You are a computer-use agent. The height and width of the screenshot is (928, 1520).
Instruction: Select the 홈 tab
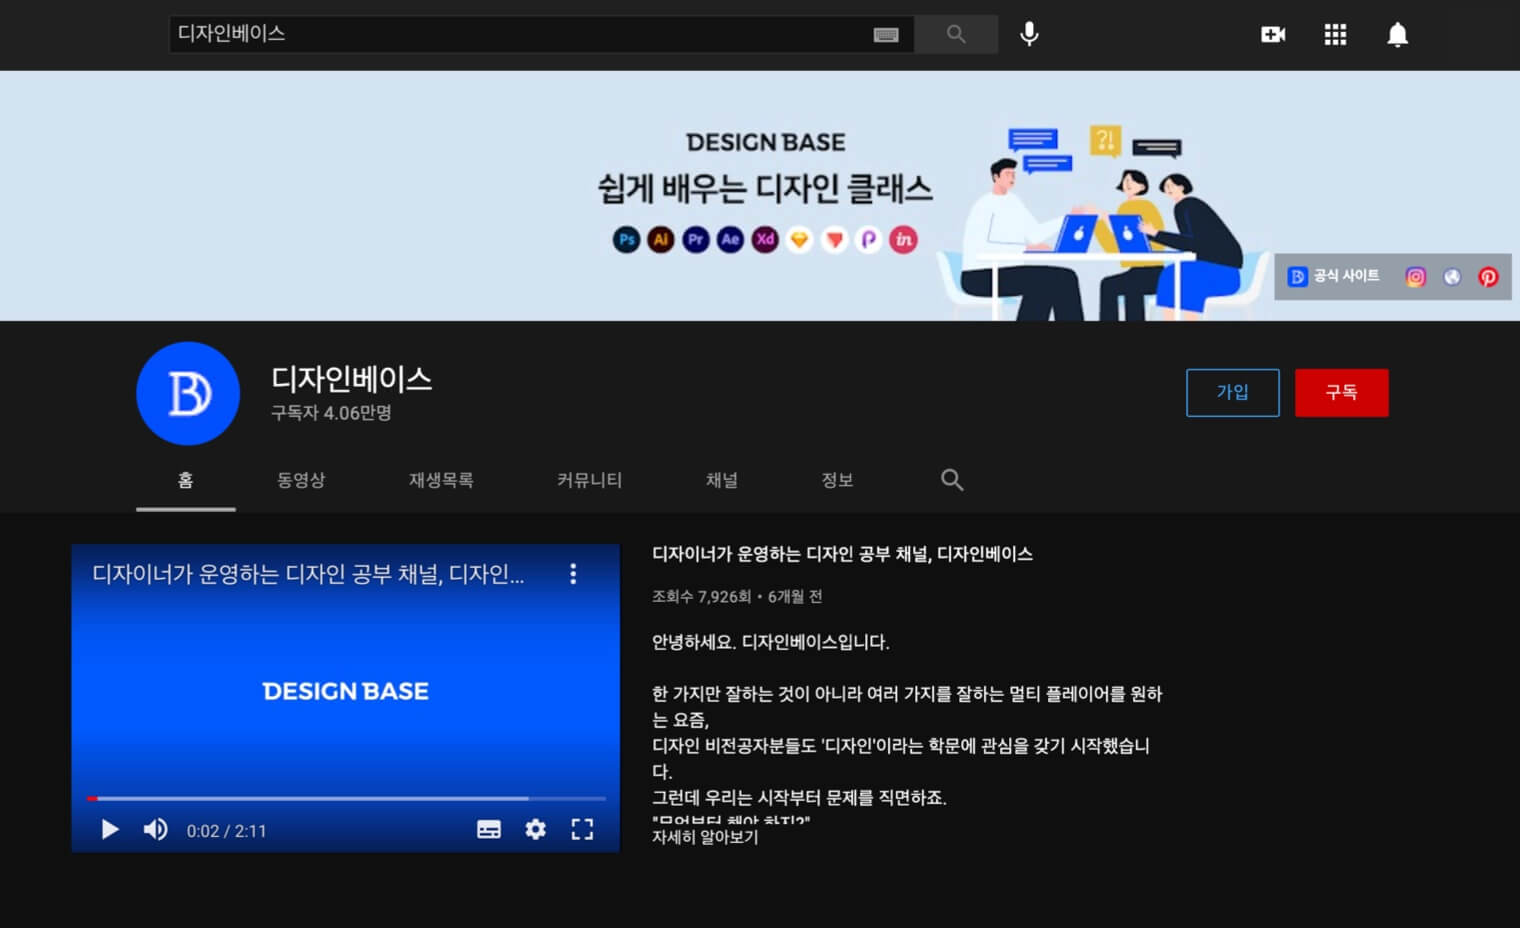186,481
